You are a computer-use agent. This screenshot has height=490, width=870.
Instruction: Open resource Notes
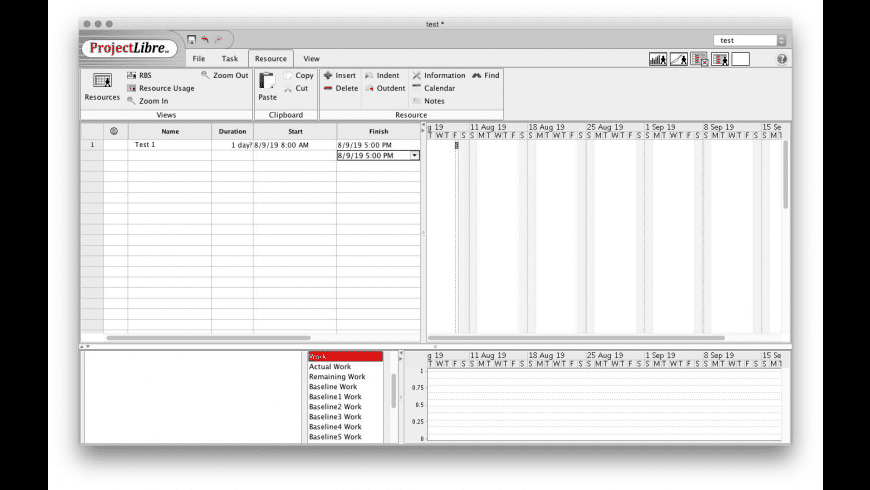(x=428, y=100)
